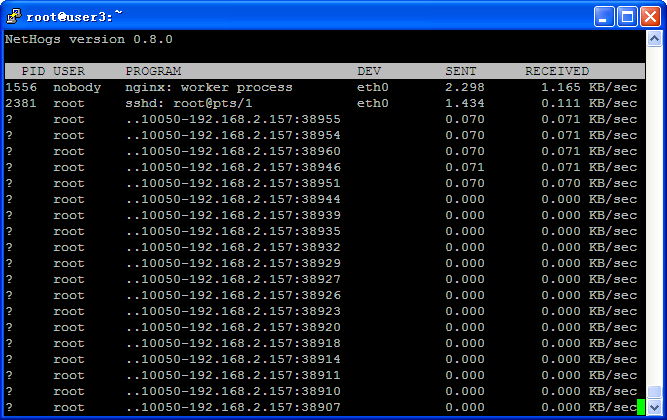Click the PuTTY icon in title bar
The image size is (667, 420).
14,16
